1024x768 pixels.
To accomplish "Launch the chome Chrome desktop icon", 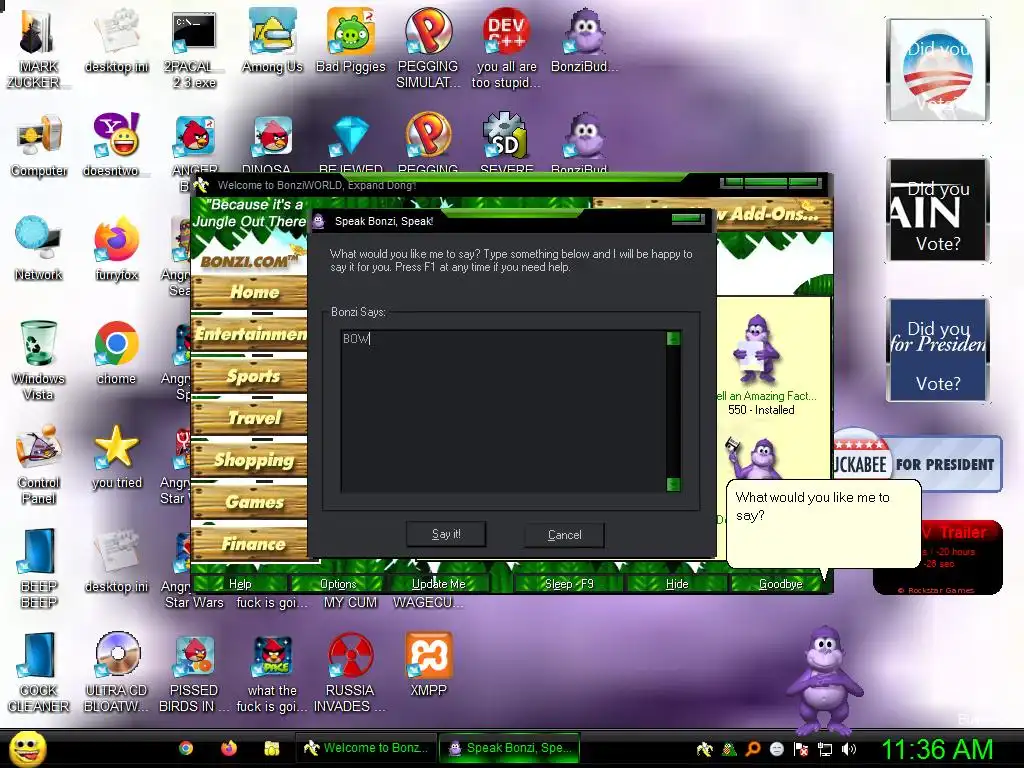I will tap(116, 353).
